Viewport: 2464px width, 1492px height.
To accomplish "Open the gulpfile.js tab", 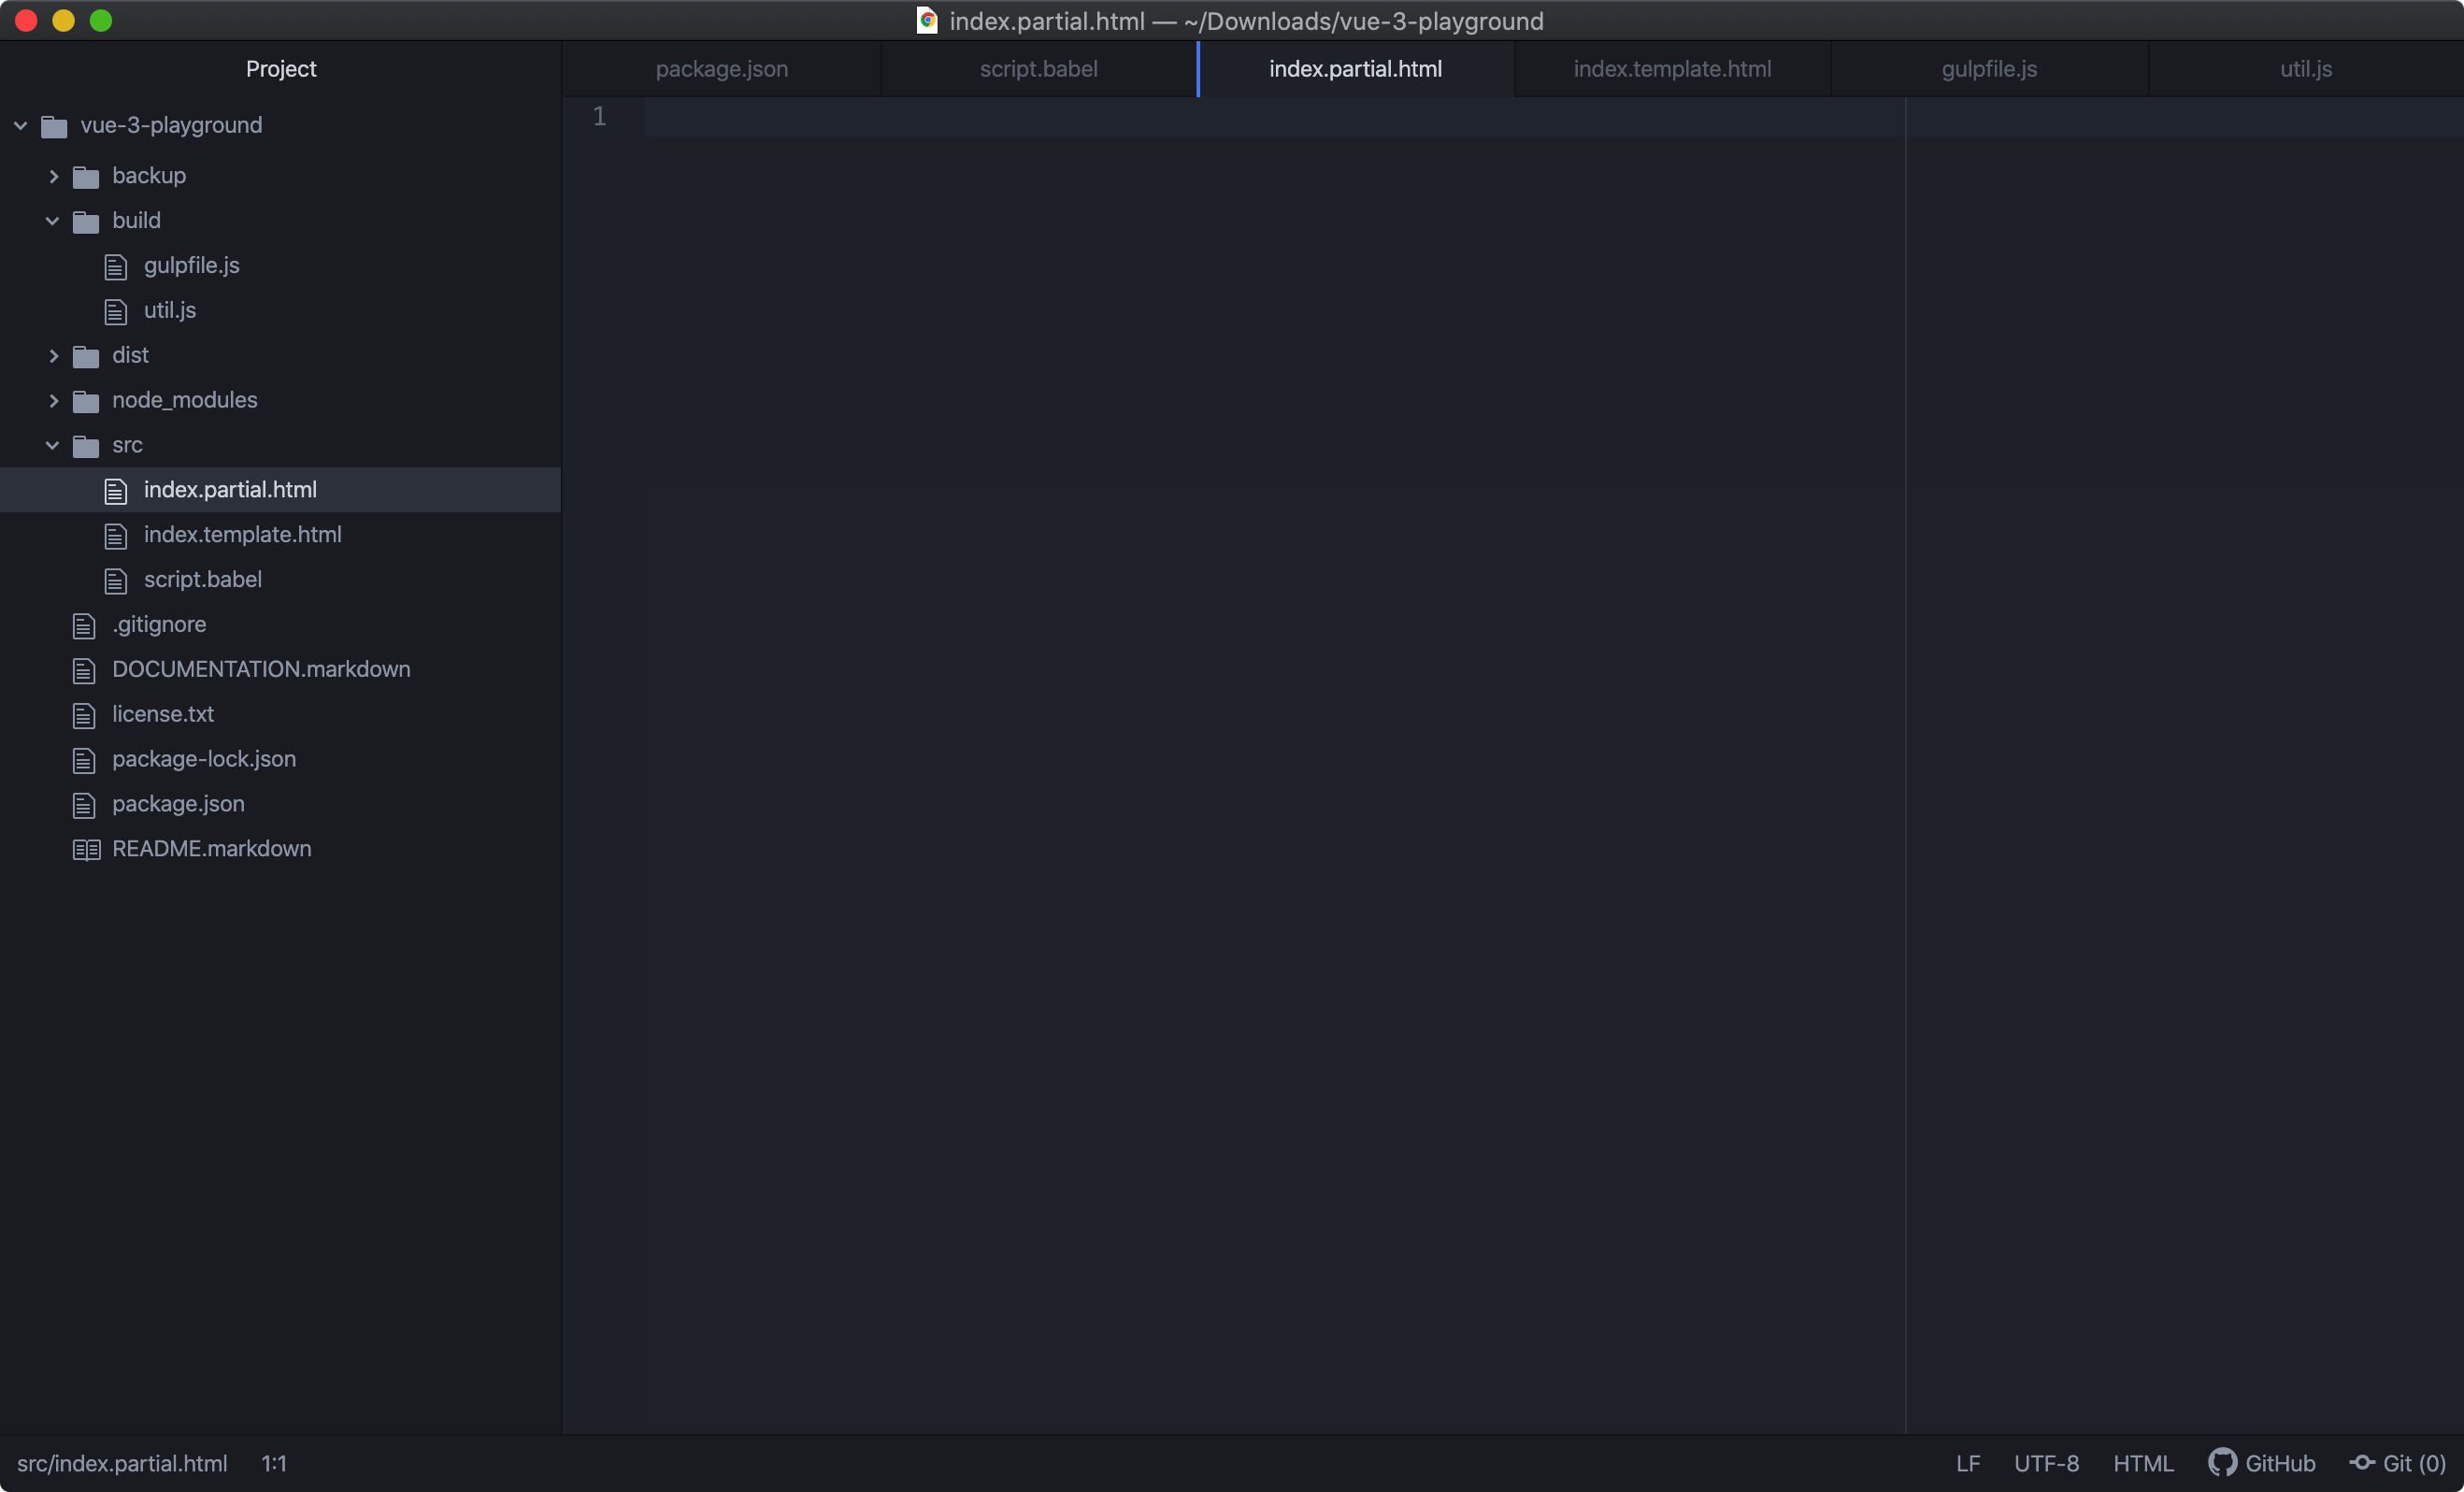I will click(1988, 69).
